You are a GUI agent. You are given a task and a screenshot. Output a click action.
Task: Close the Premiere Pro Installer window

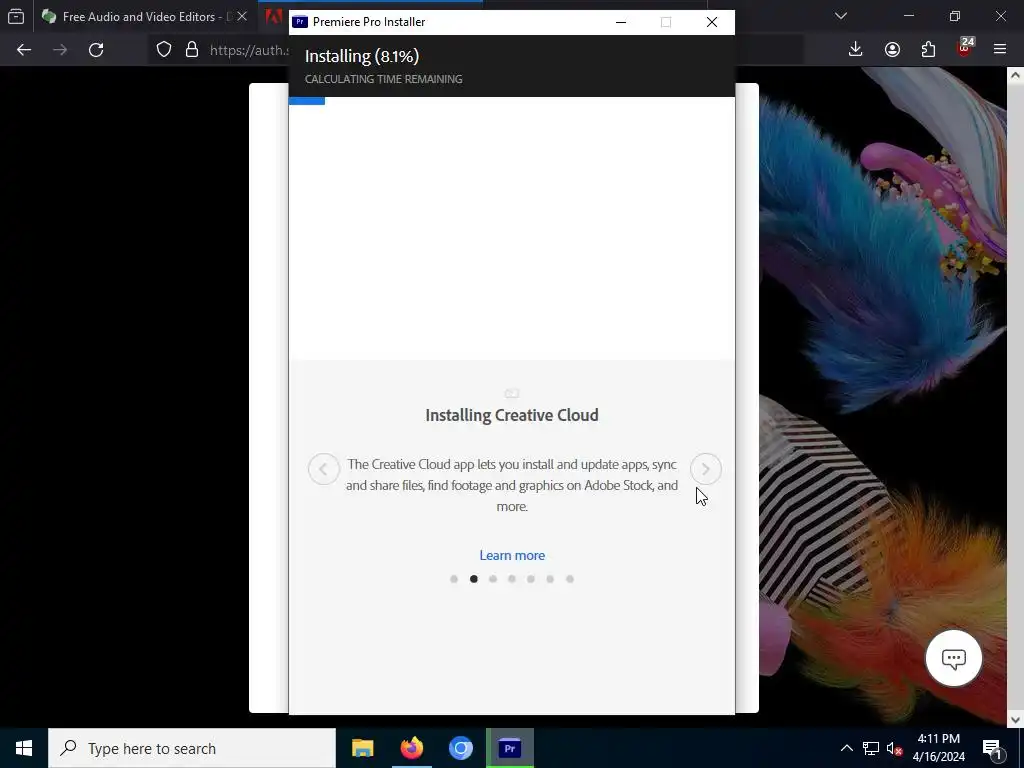pyautogui.click(x=712, y=22)
